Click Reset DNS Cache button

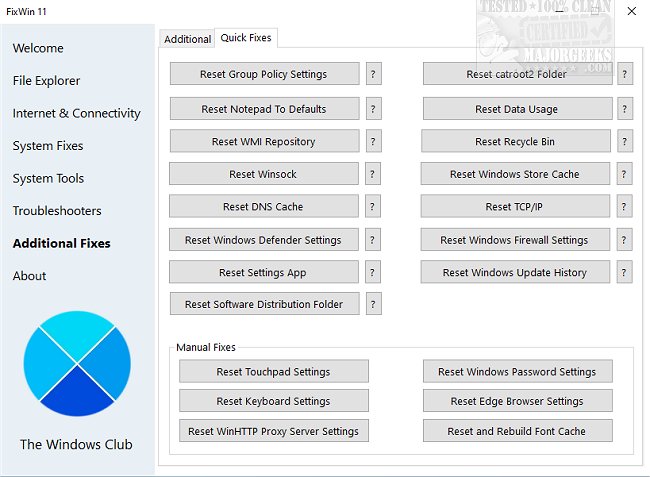(264, 206)
